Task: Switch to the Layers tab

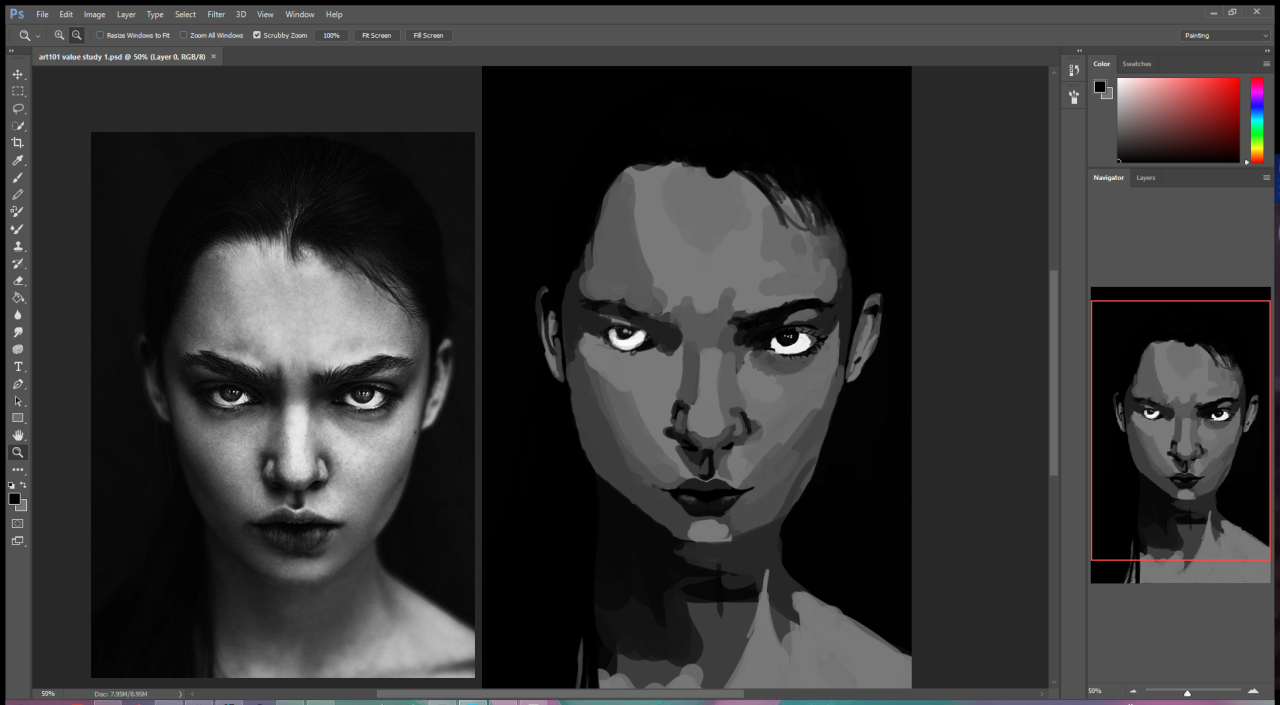Action: [1145, 178]
